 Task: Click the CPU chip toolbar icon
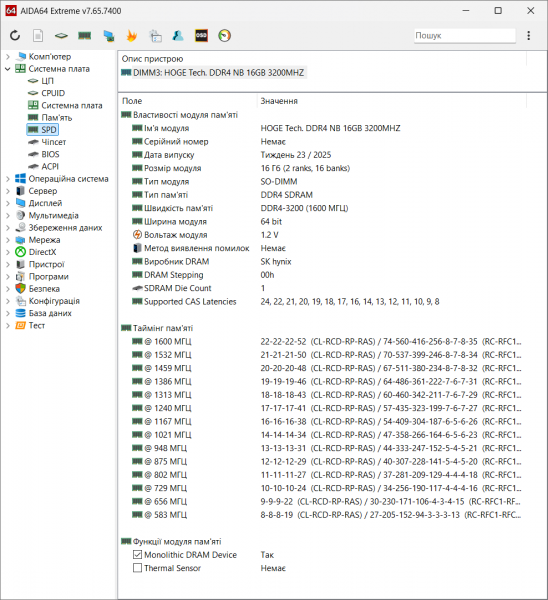pyautogui.click(x=61, y=36)
